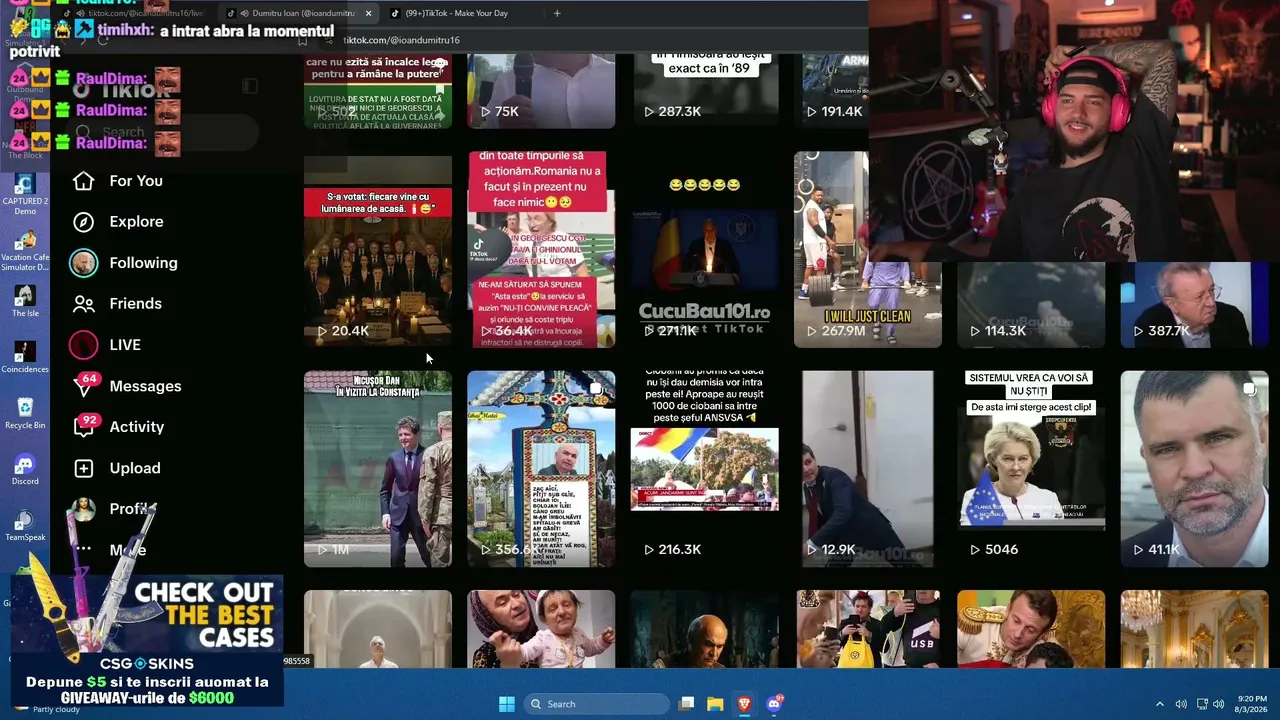Click the browser address bar URL

401,40
